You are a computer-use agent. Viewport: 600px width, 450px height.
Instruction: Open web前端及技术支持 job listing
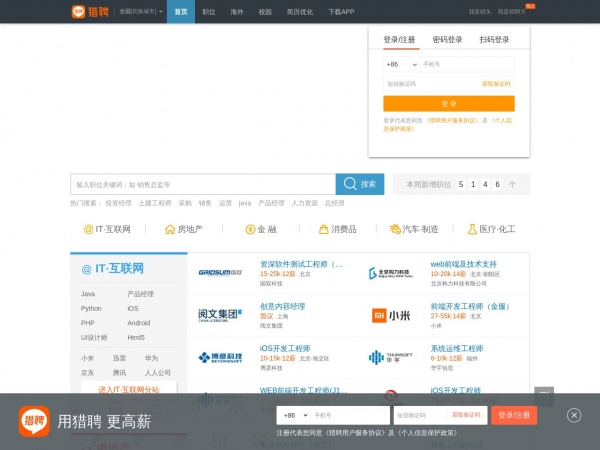(463, 264)
